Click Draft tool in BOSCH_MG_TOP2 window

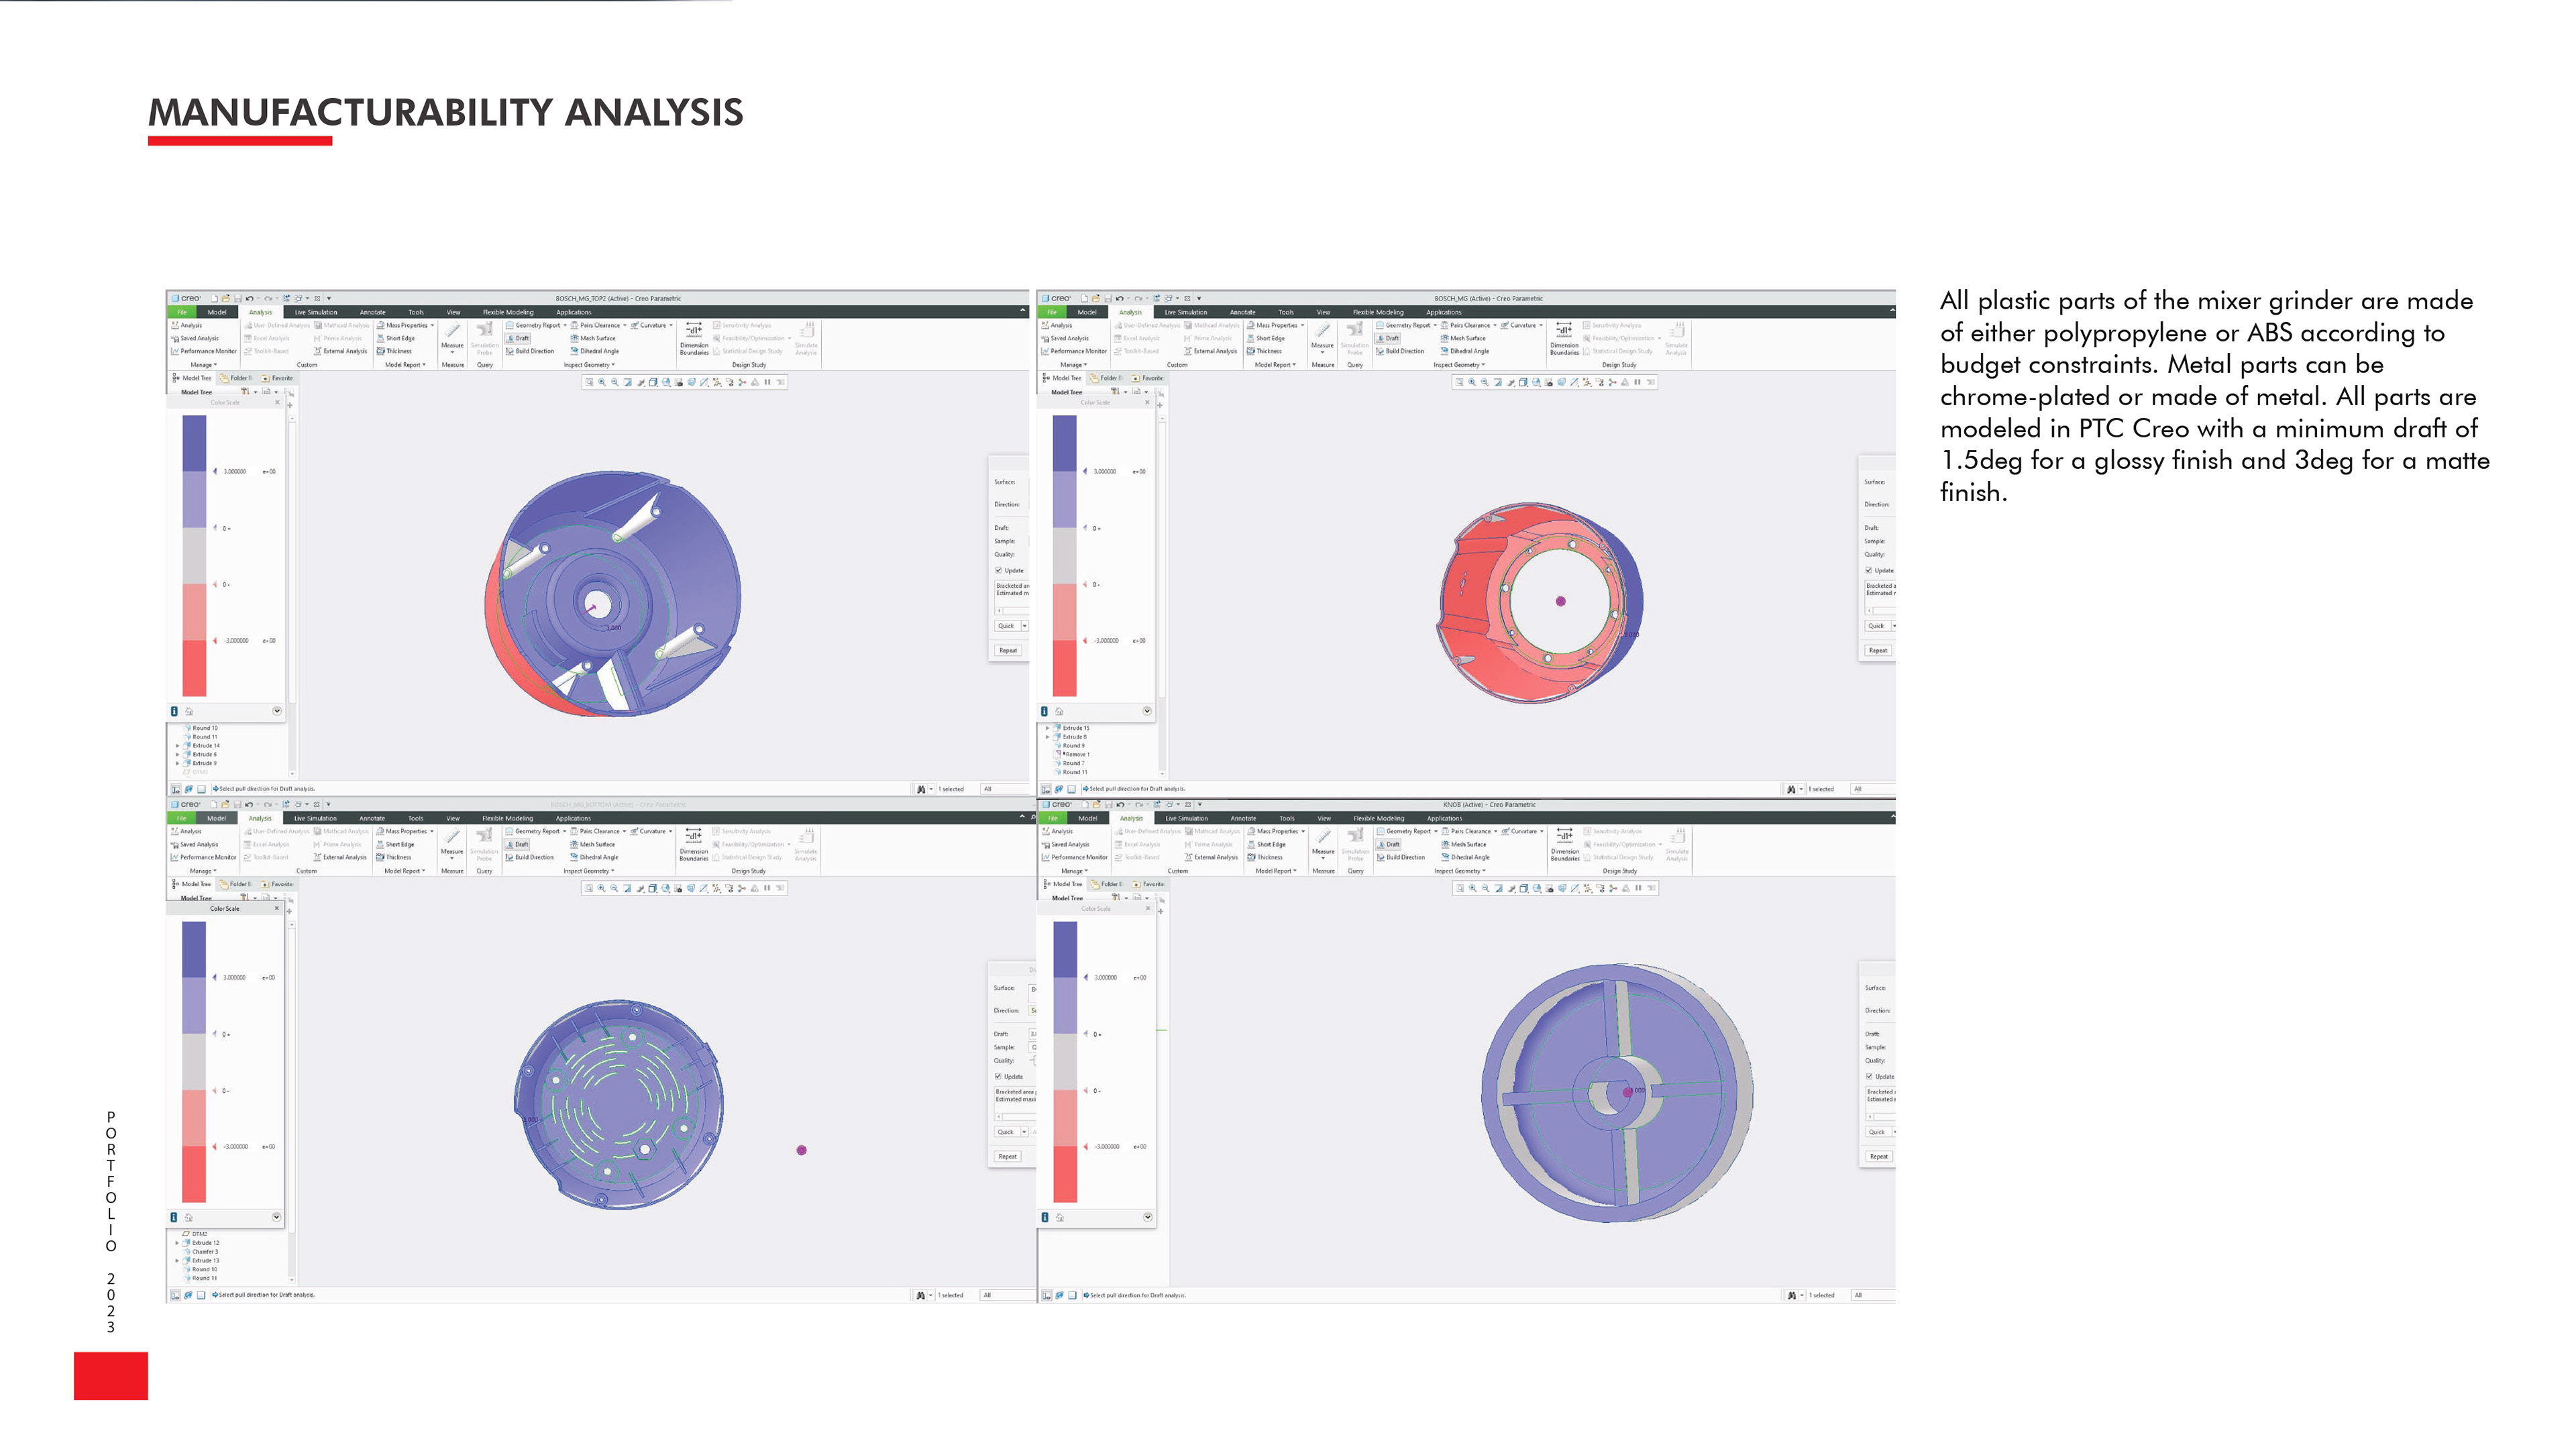pyautogui.click(x=519, y=338)
